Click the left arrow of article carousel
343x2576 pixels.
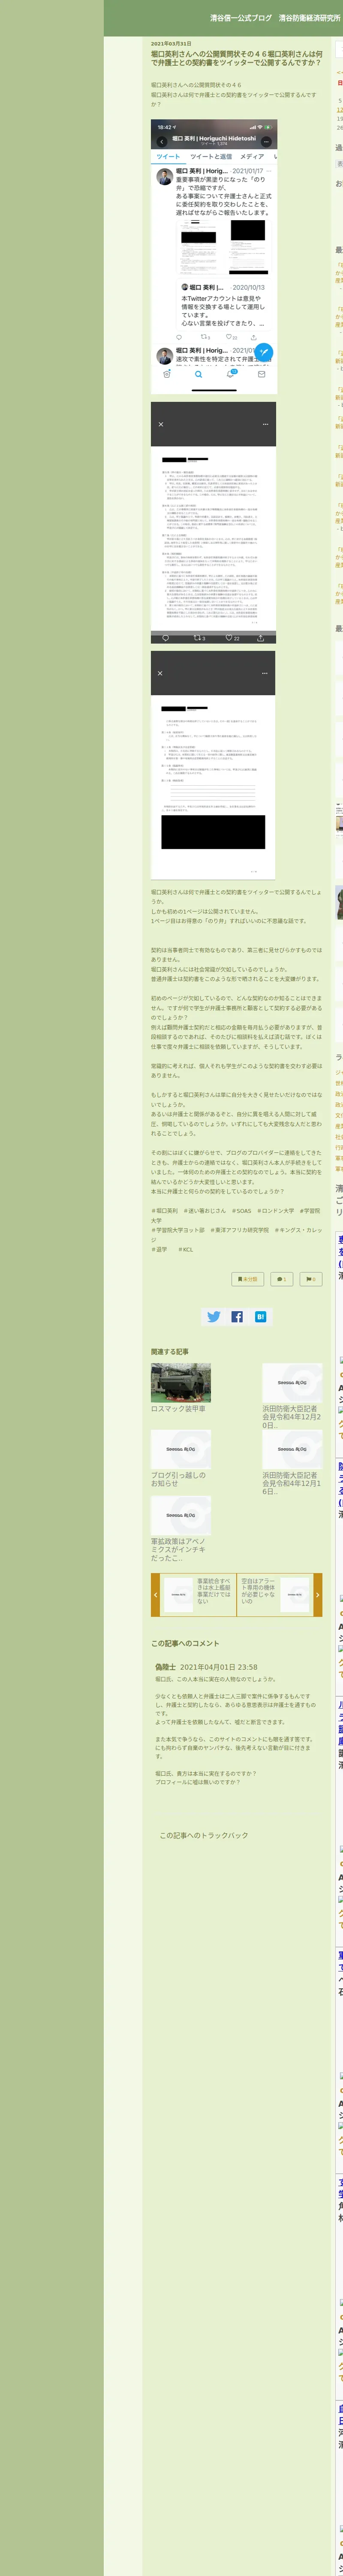click(155, 1594)
